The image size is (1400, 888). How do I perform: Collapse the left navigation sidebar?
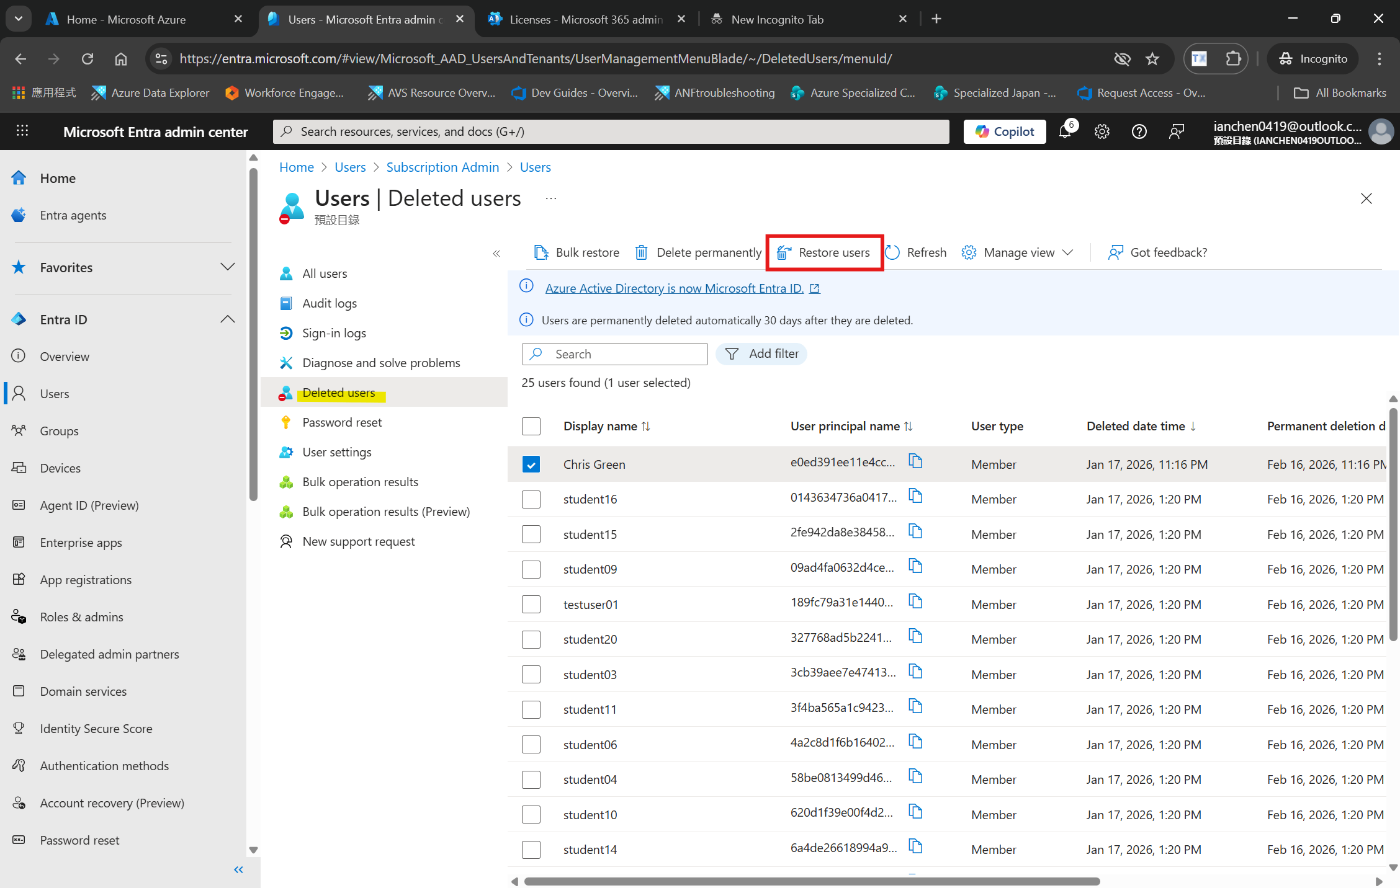click(238, 870)
